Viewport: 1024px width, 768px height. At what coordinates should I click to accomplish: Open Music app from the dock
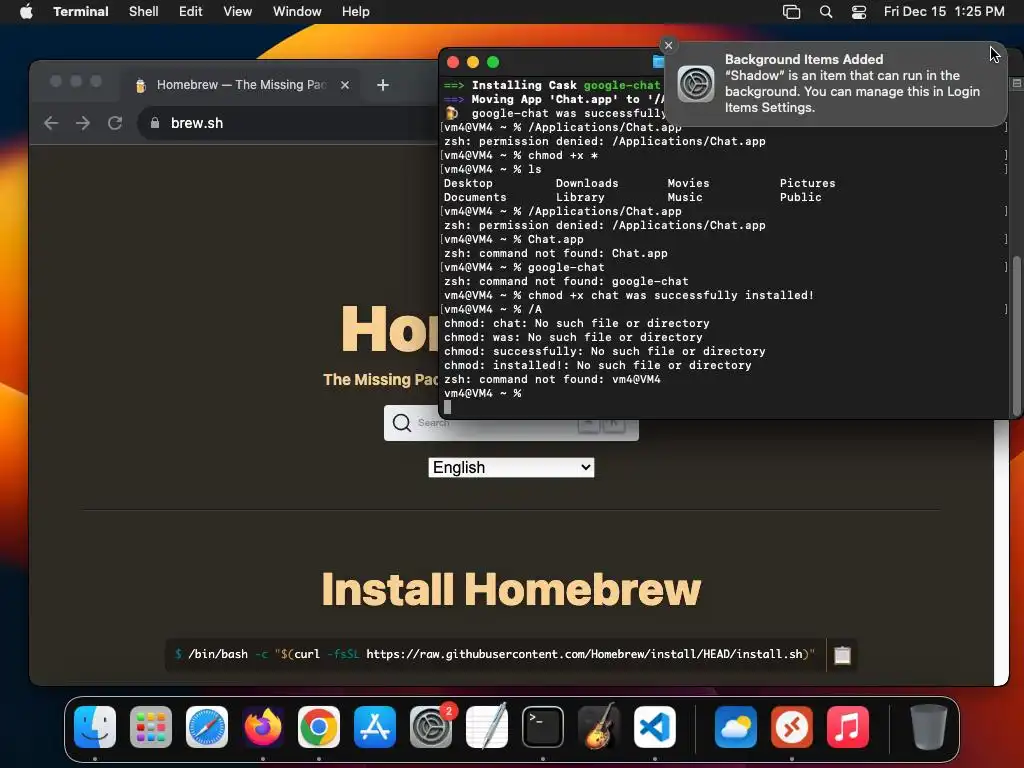coord(848,727)
